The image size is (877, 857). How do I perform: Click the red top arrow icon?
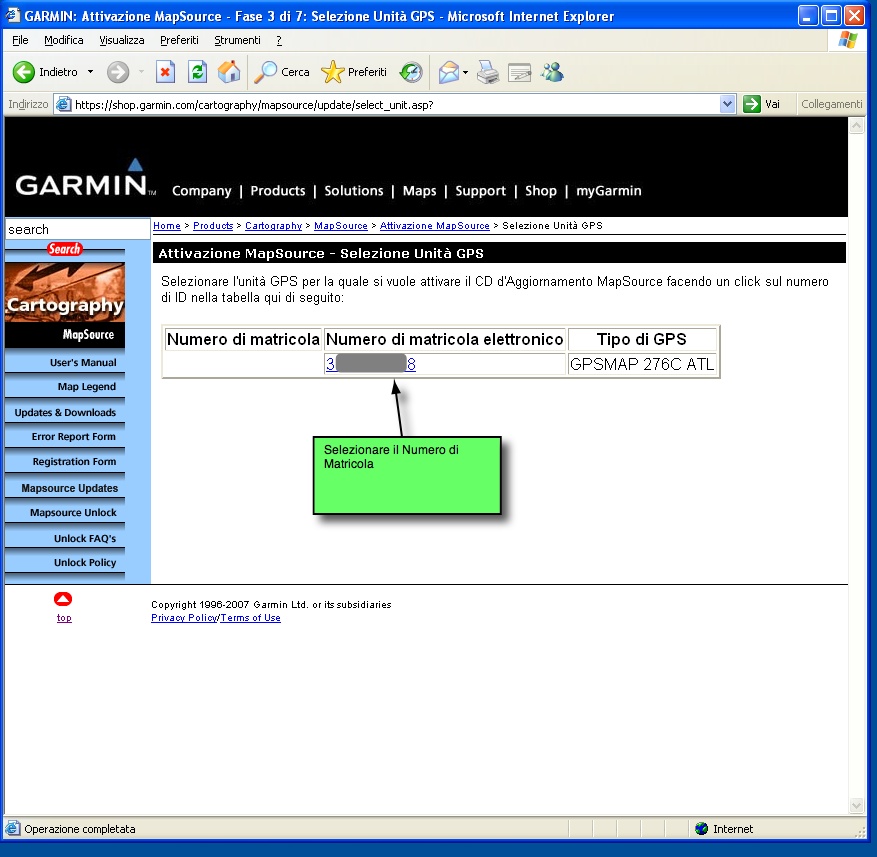click(x=63, y=599)
